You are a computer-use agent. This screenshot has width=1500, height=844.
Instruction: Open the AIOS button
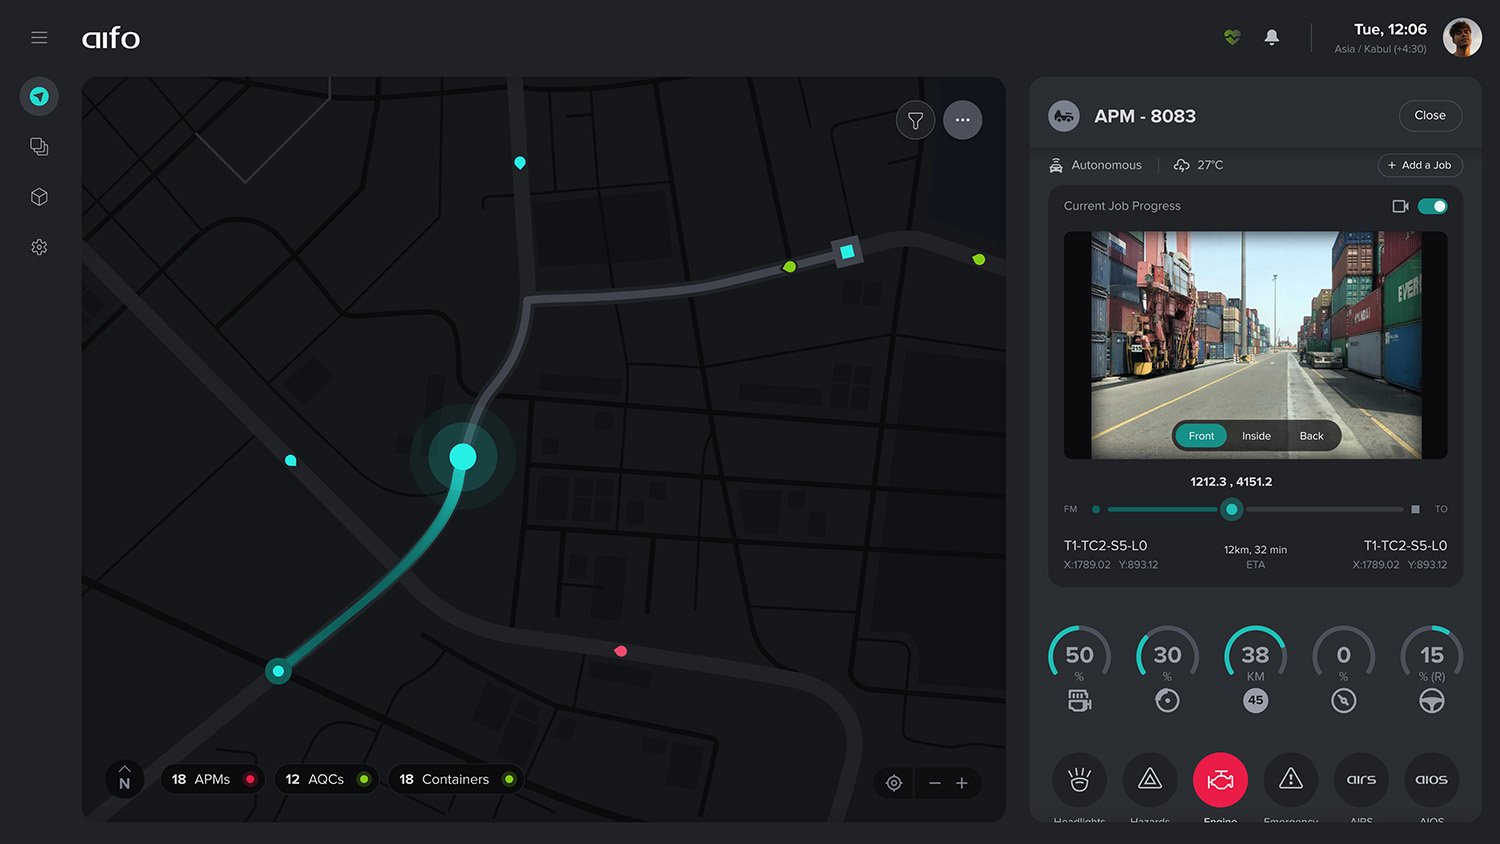(1431, 780)
